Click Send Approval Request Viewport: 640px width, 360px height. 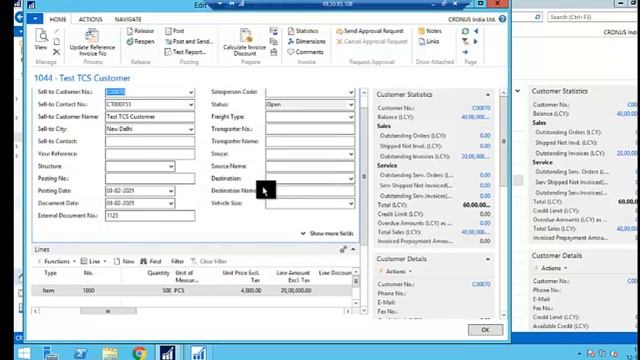[370, 31]
